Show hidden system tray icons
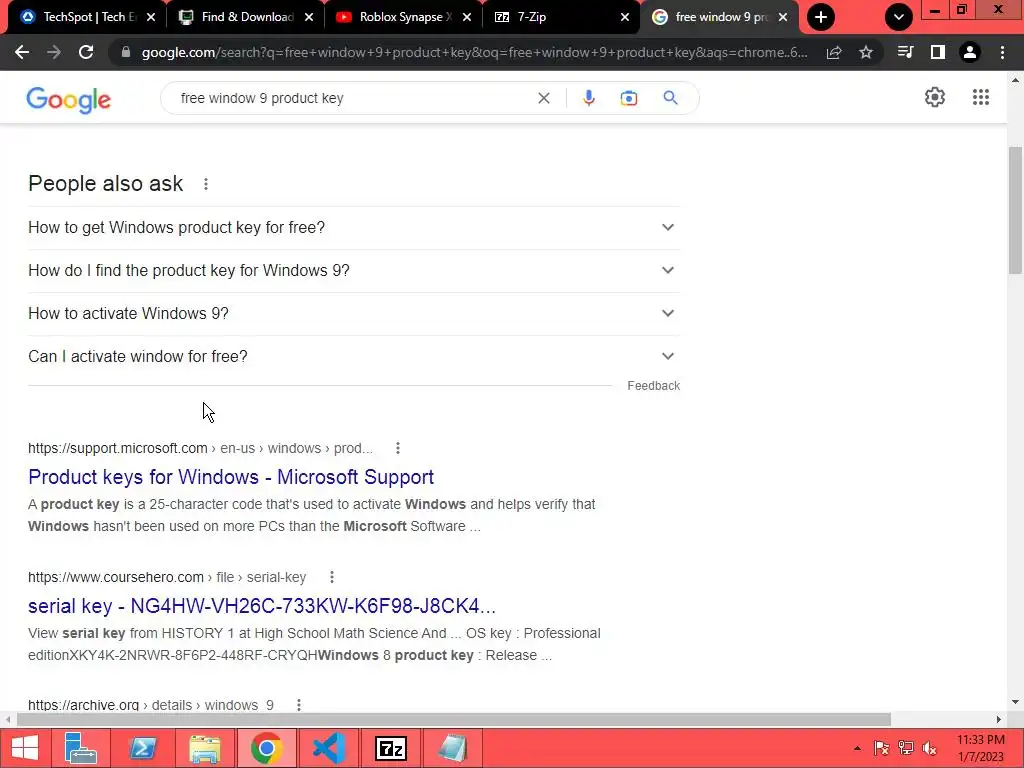The height and width of the screenshot is (768, 1024). coord(857,748)
